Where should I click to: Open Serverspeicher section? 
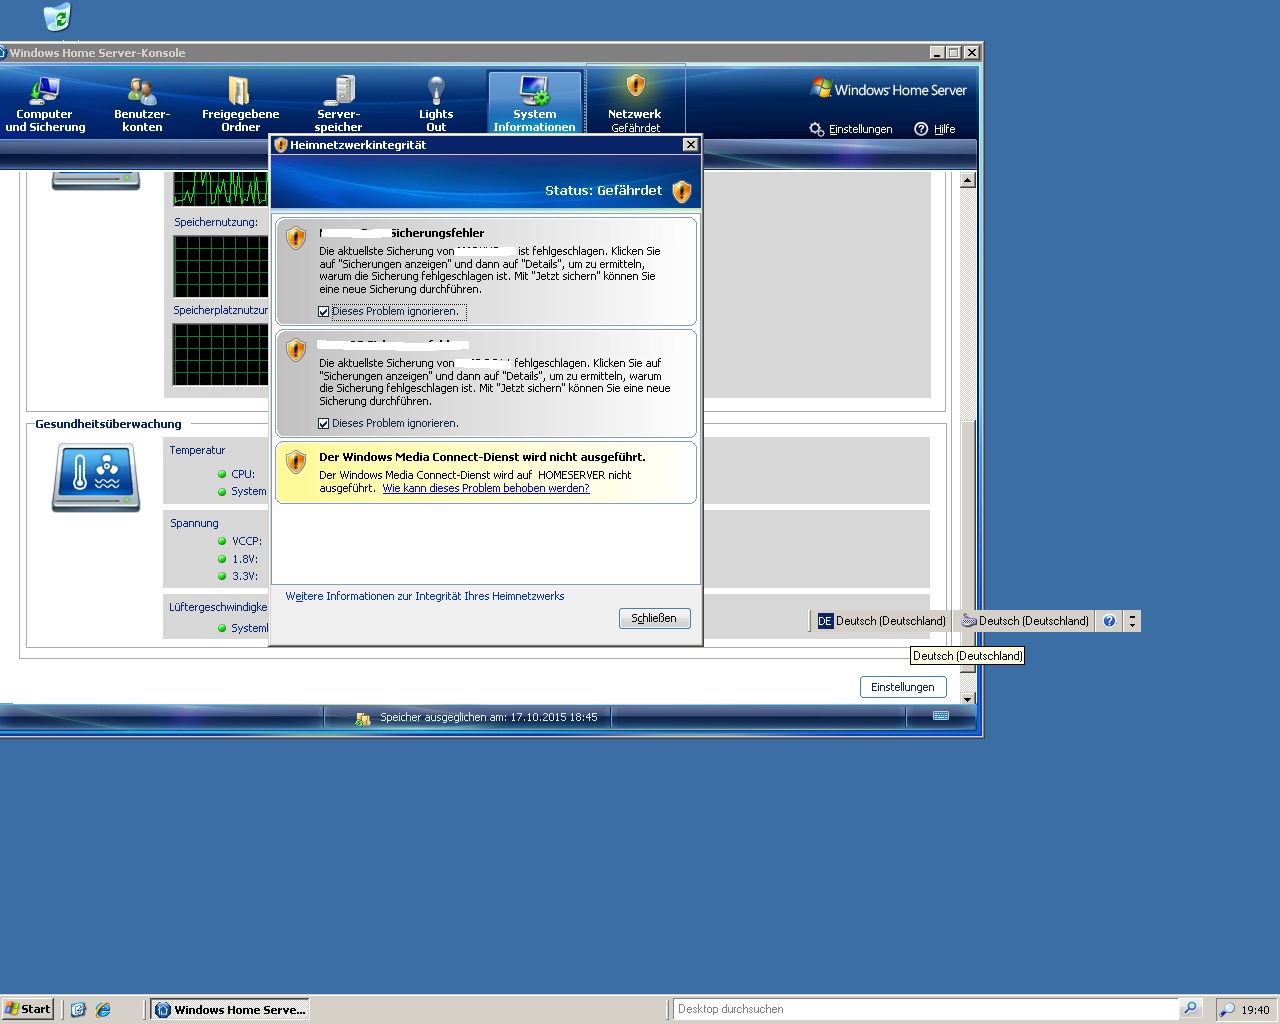coord(339,104)
